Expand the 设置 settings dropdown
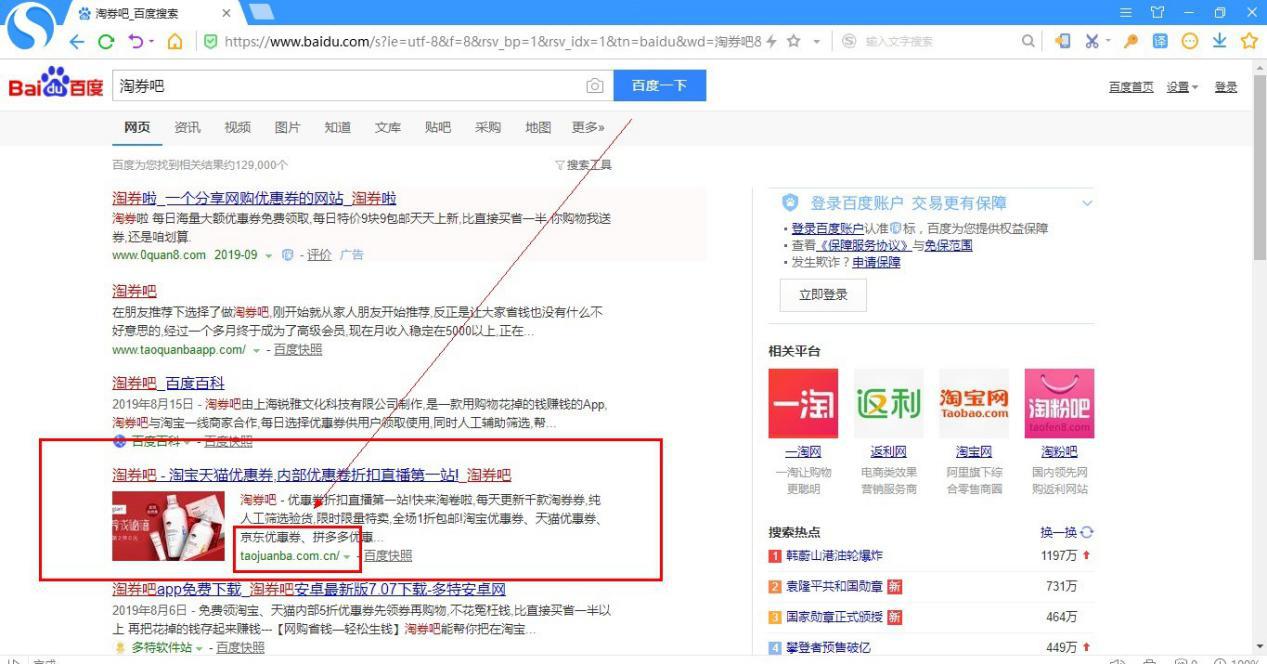The image size is (1267, 664). 1181,87
